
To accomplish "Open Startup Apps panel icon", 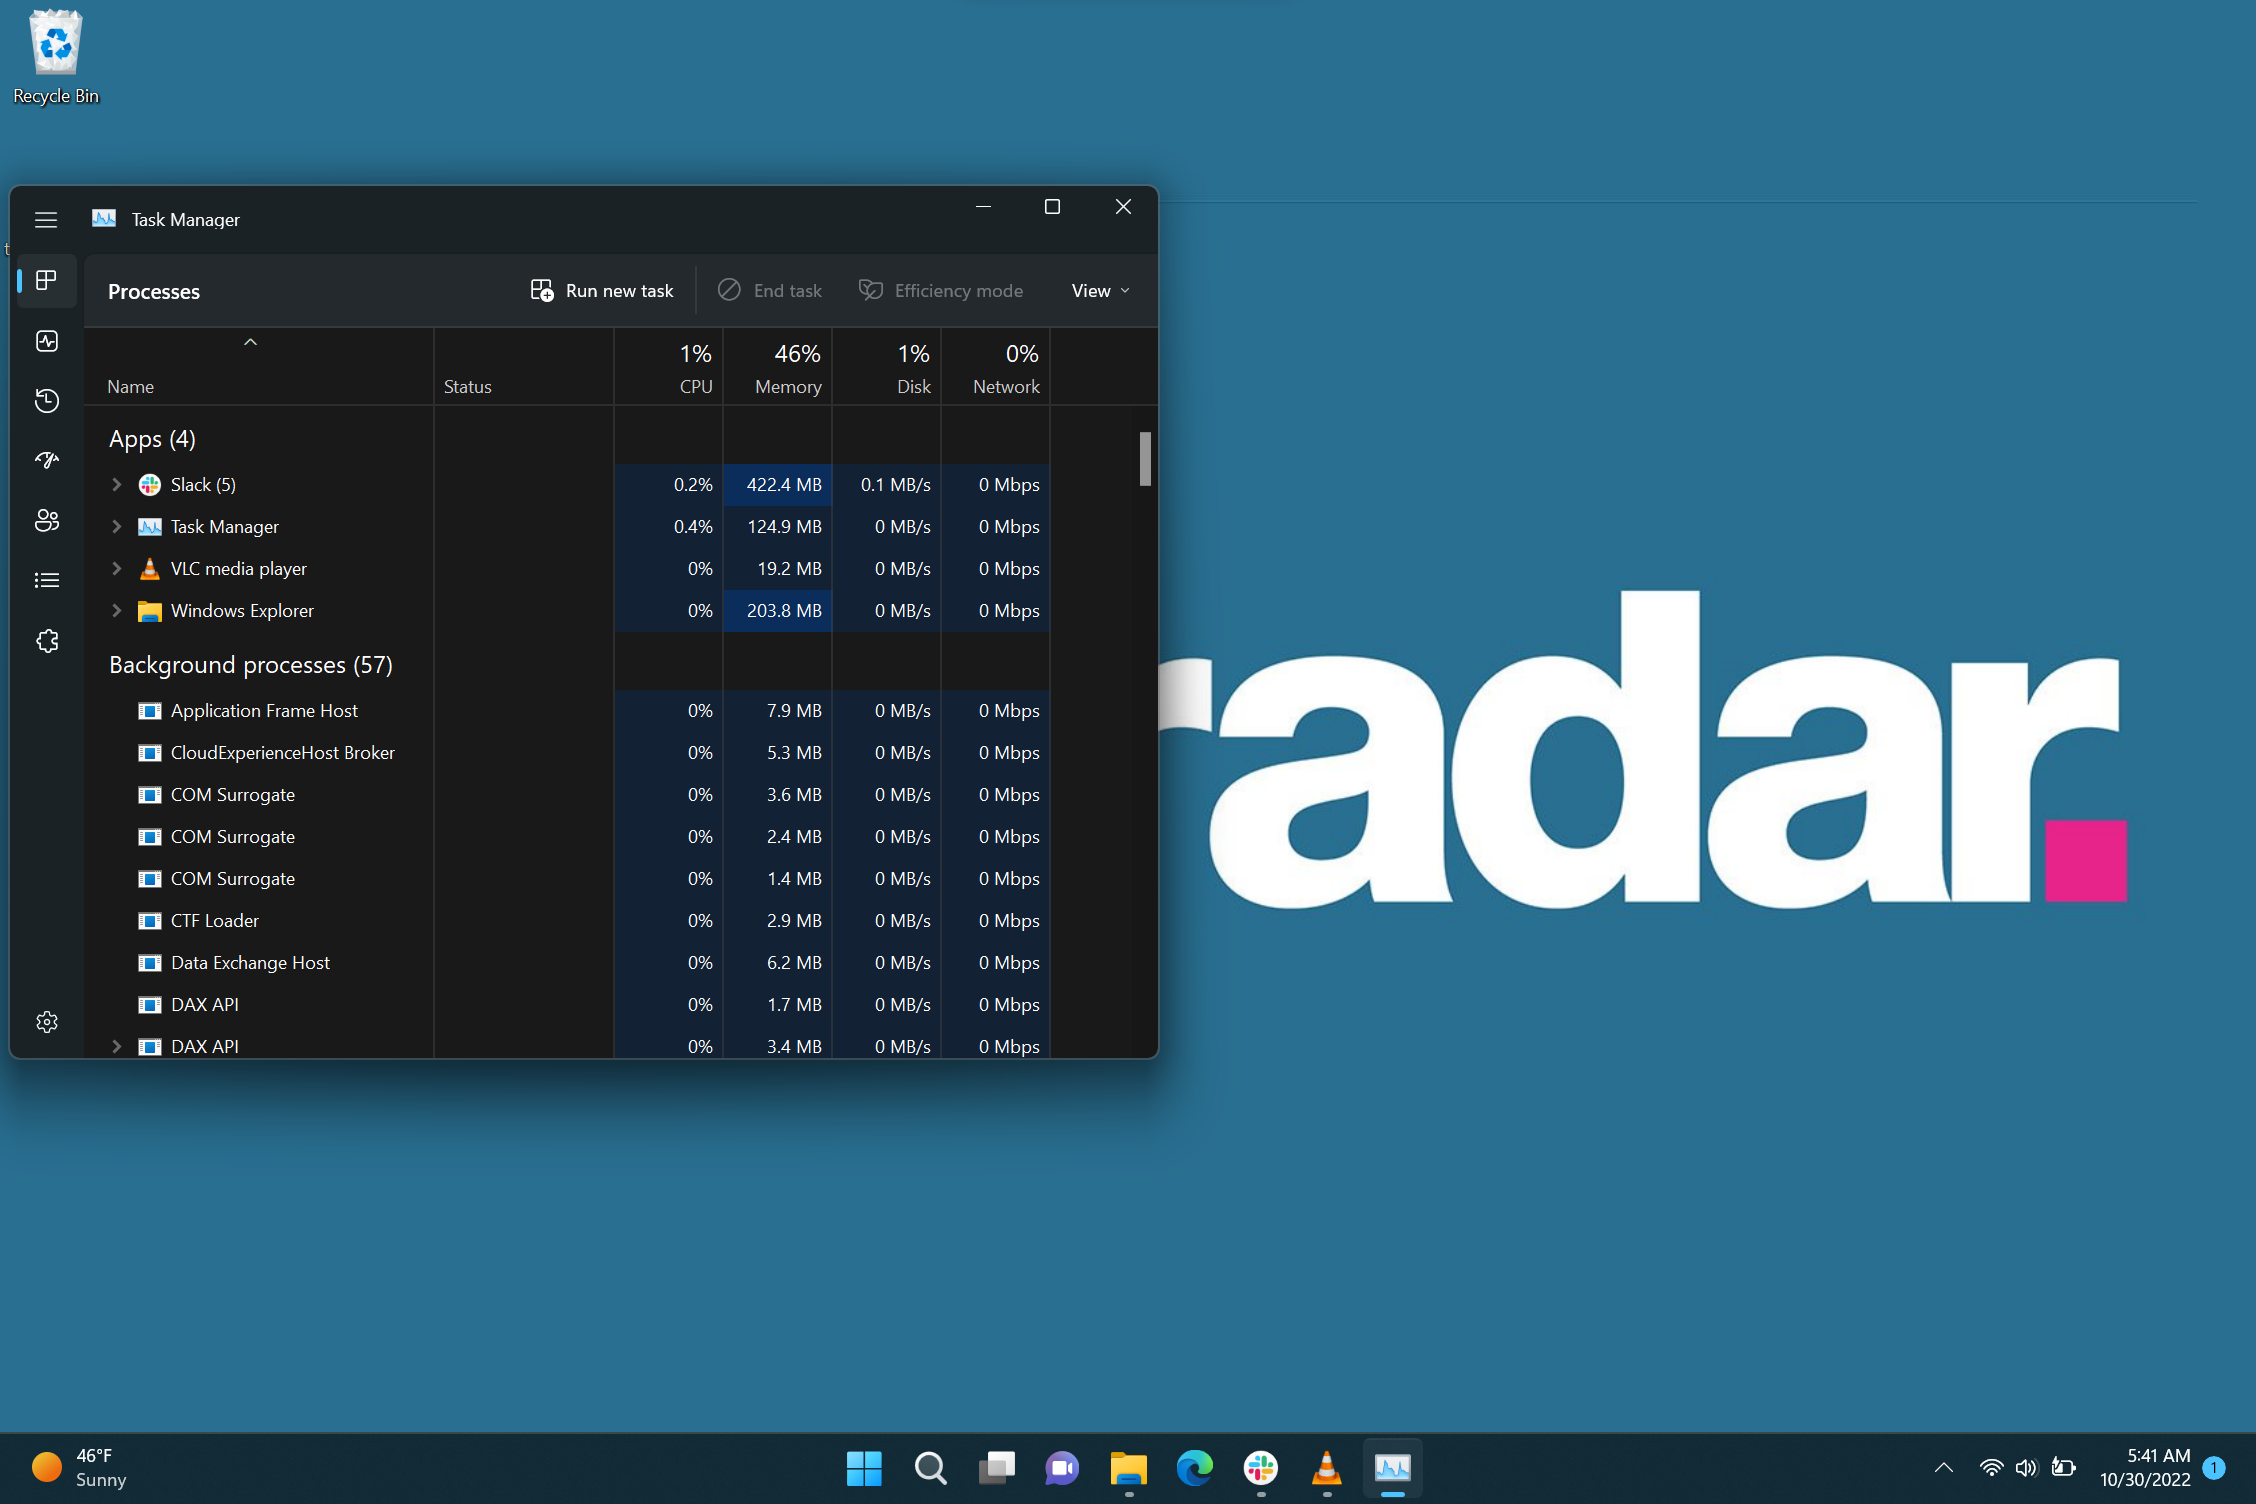I will pyautogui.click(x=45, y=460).
